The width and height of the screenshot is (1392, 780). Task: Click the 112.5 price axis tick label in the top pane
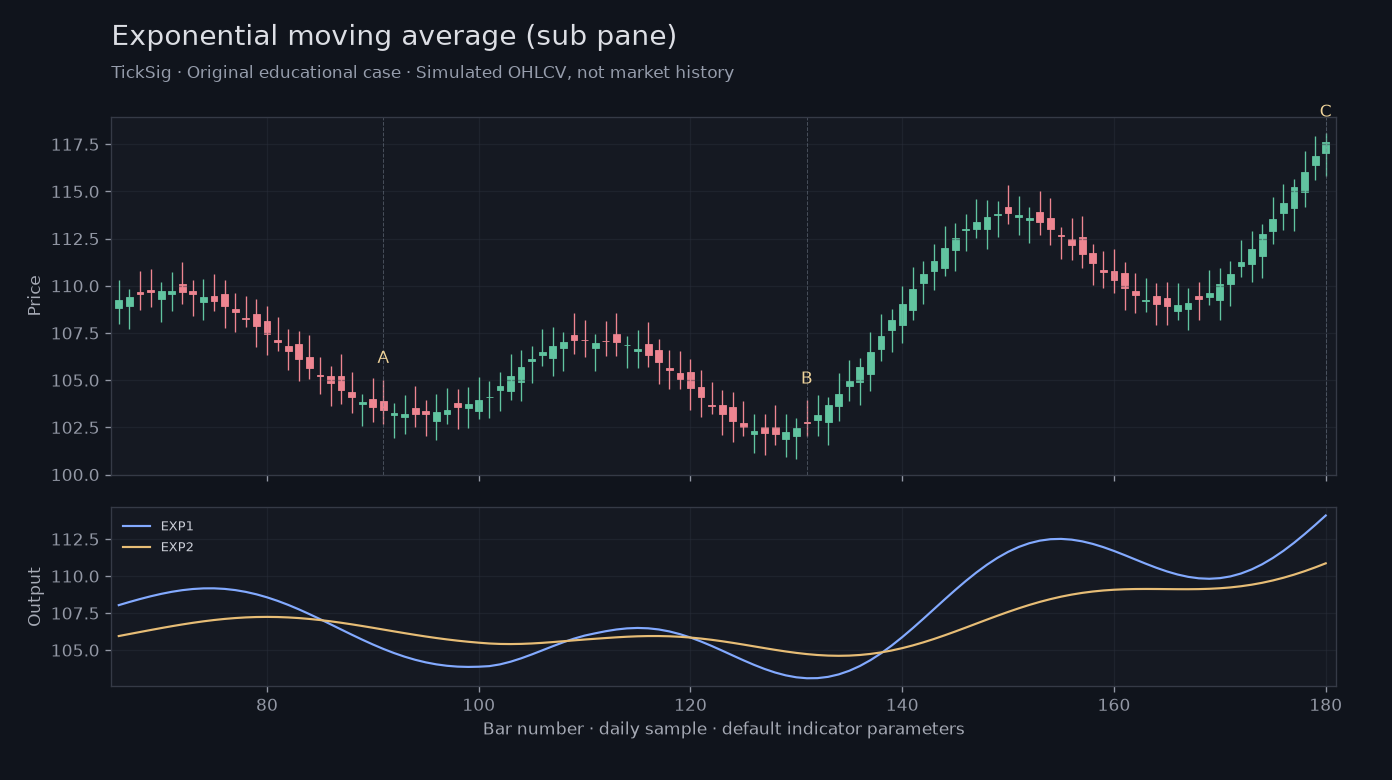pyautogui.click(x=75, y=239)
